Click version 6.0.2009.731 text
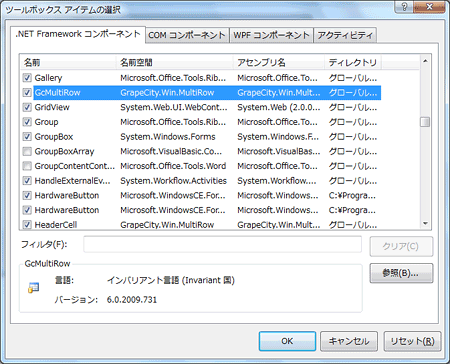 (x=132, y=300)
